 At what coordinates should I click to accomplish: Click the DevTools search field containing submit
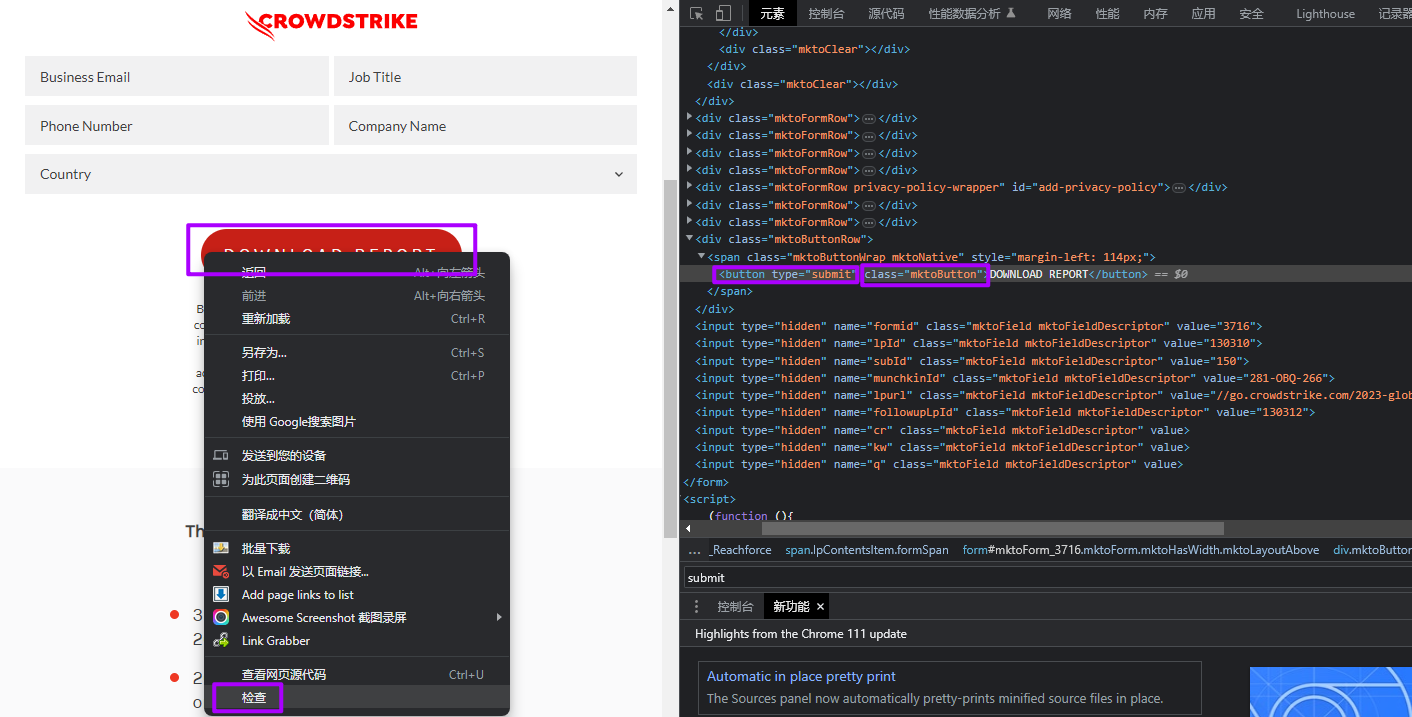coord(1048,577)
